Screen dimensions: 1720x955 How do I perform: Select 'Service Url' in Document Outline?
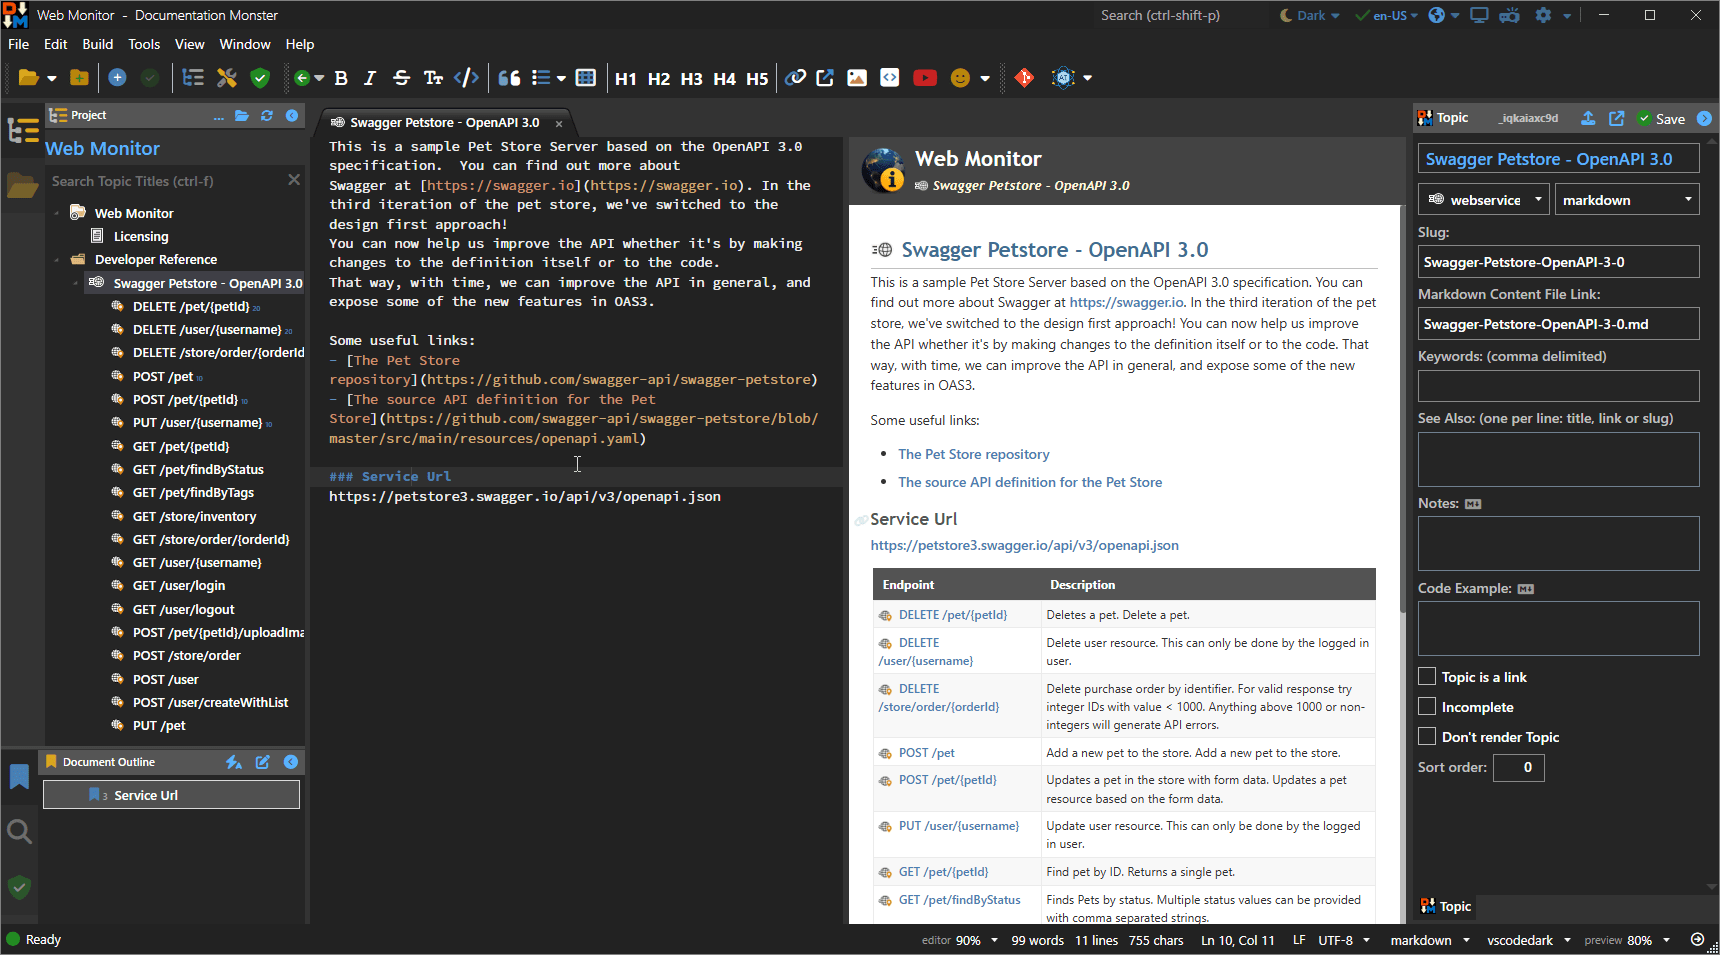[x=171, y=795]
